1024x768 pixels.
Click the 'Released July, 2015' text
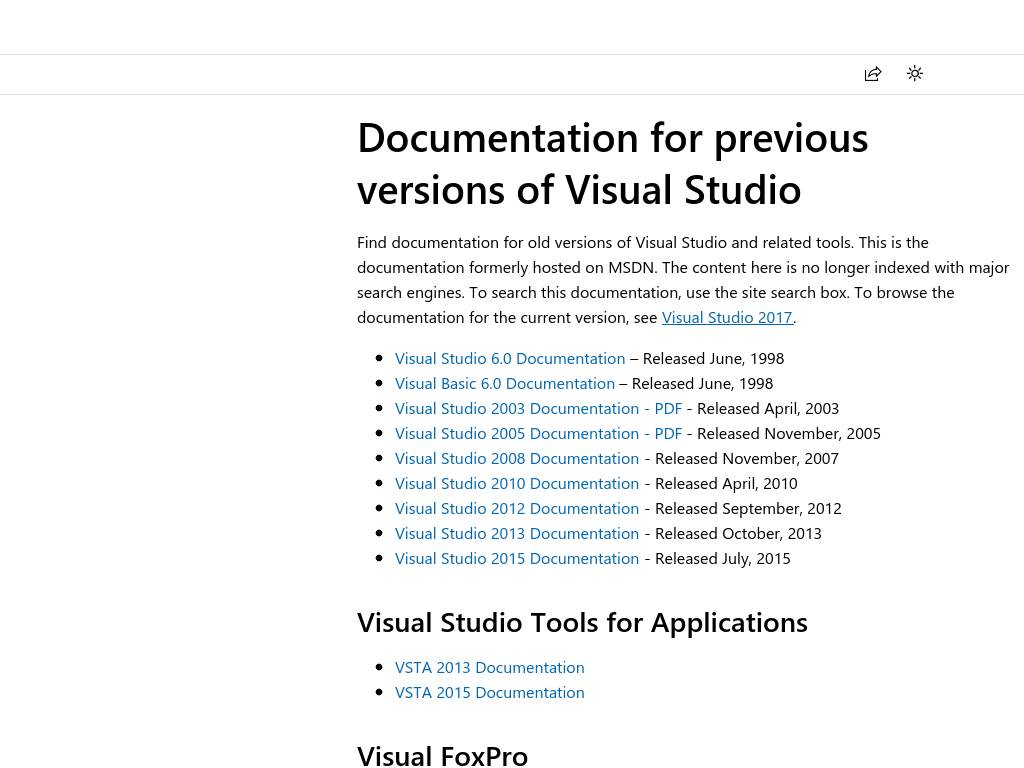click(722, 558)
